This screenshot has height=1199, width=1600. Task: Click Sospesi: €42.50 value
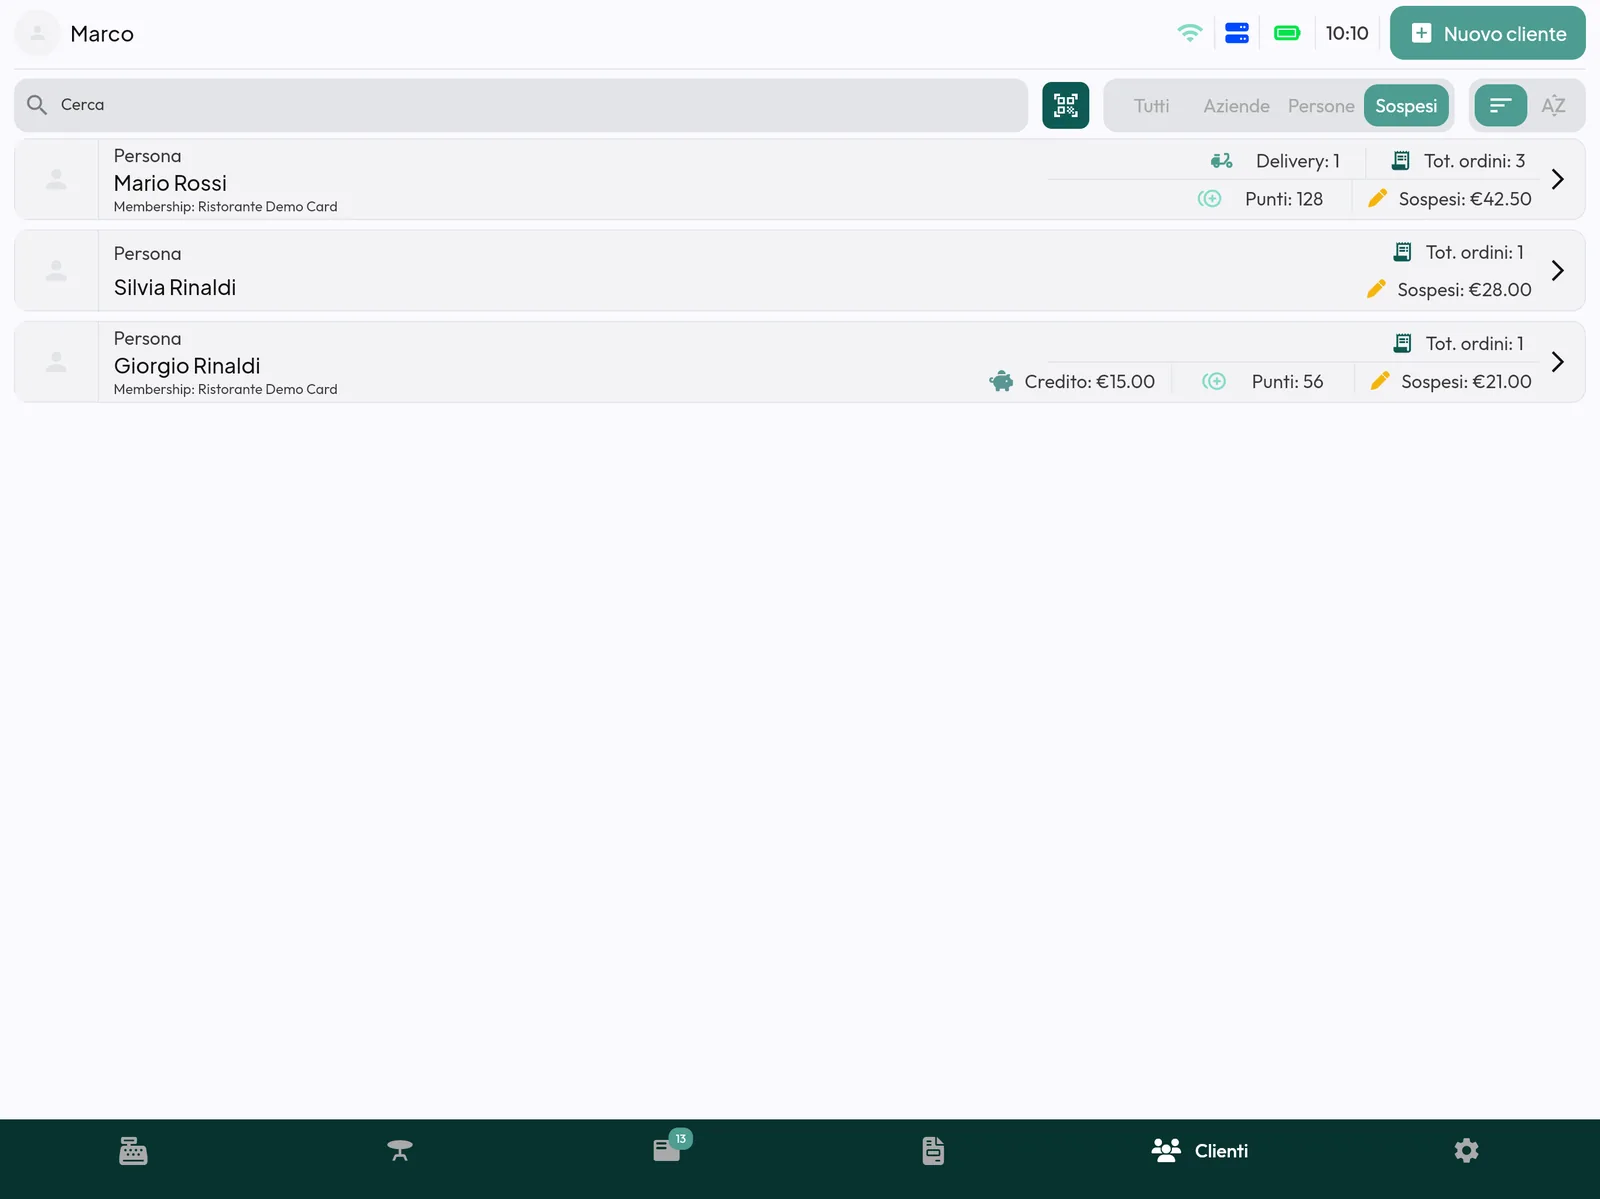tap(1465, 199)
